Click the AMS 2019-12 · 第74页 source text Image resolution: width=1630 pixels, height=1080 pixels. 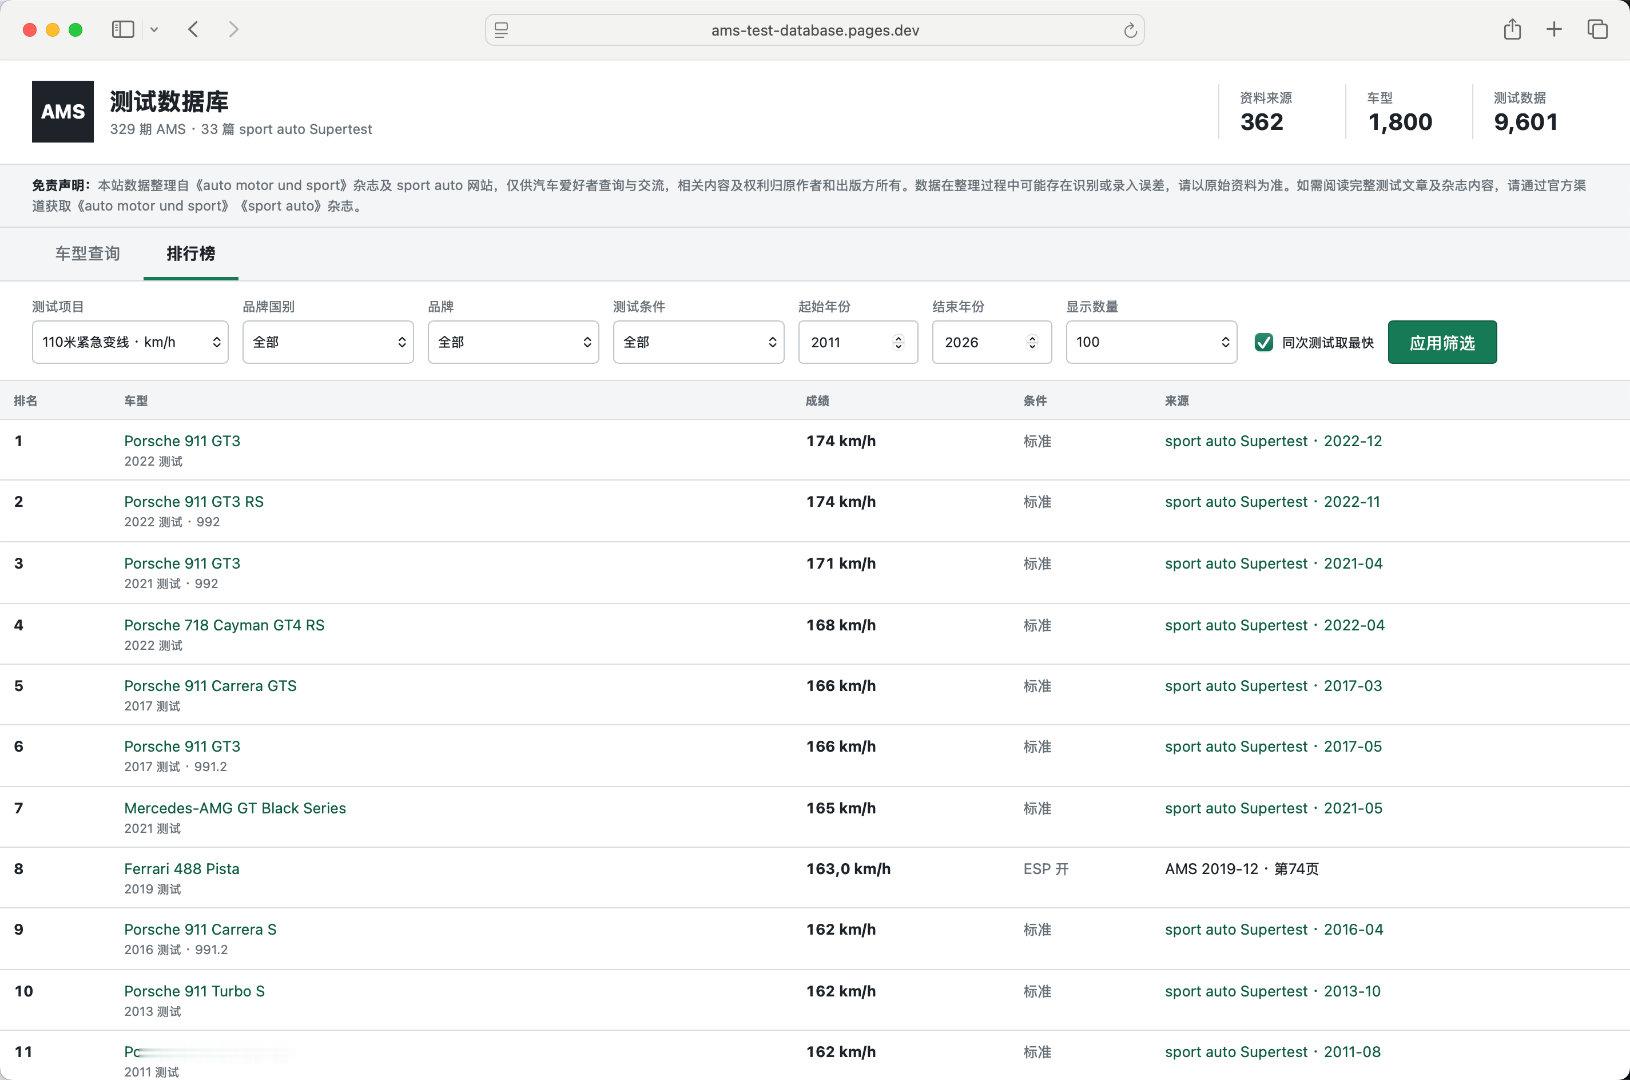pyautogui.click(x=1242, y=869)
